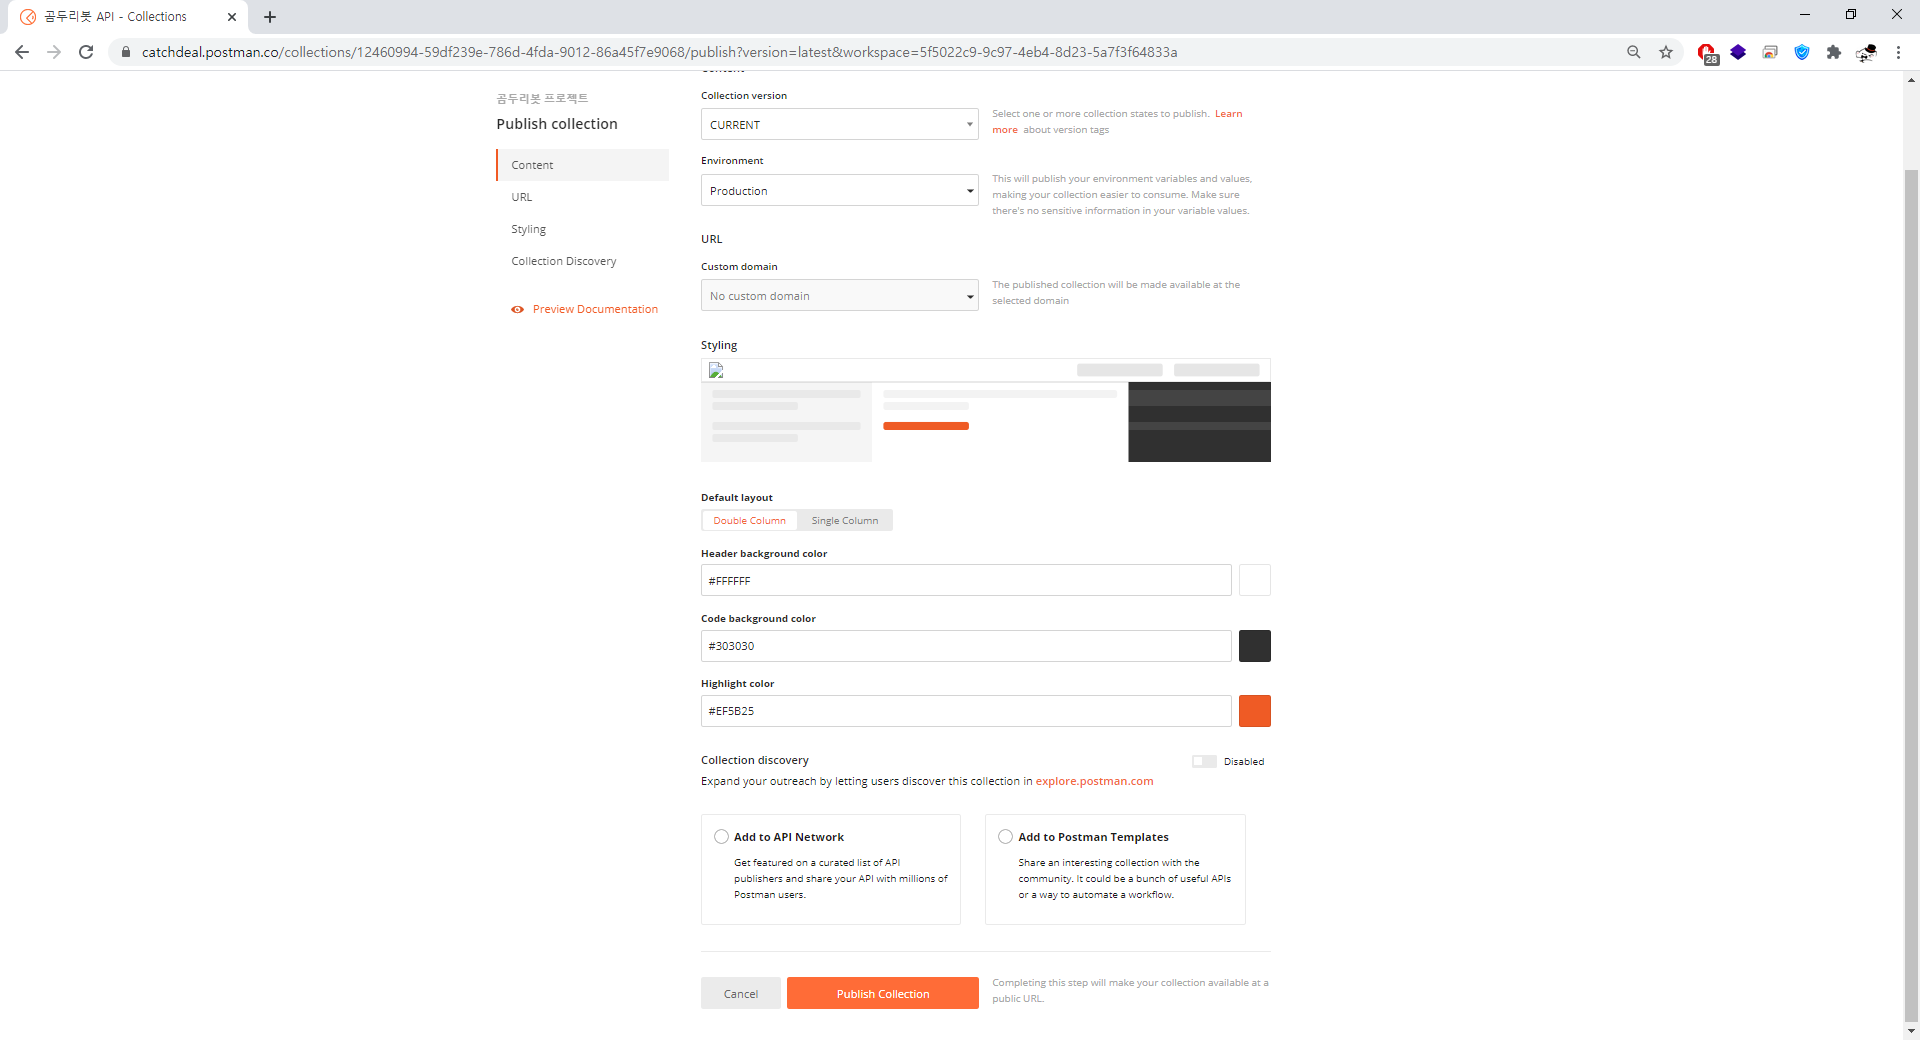Screen dimensions: 1920x1040
Task: Bookmark this page with the star icon
Action: click(1666, 52)
